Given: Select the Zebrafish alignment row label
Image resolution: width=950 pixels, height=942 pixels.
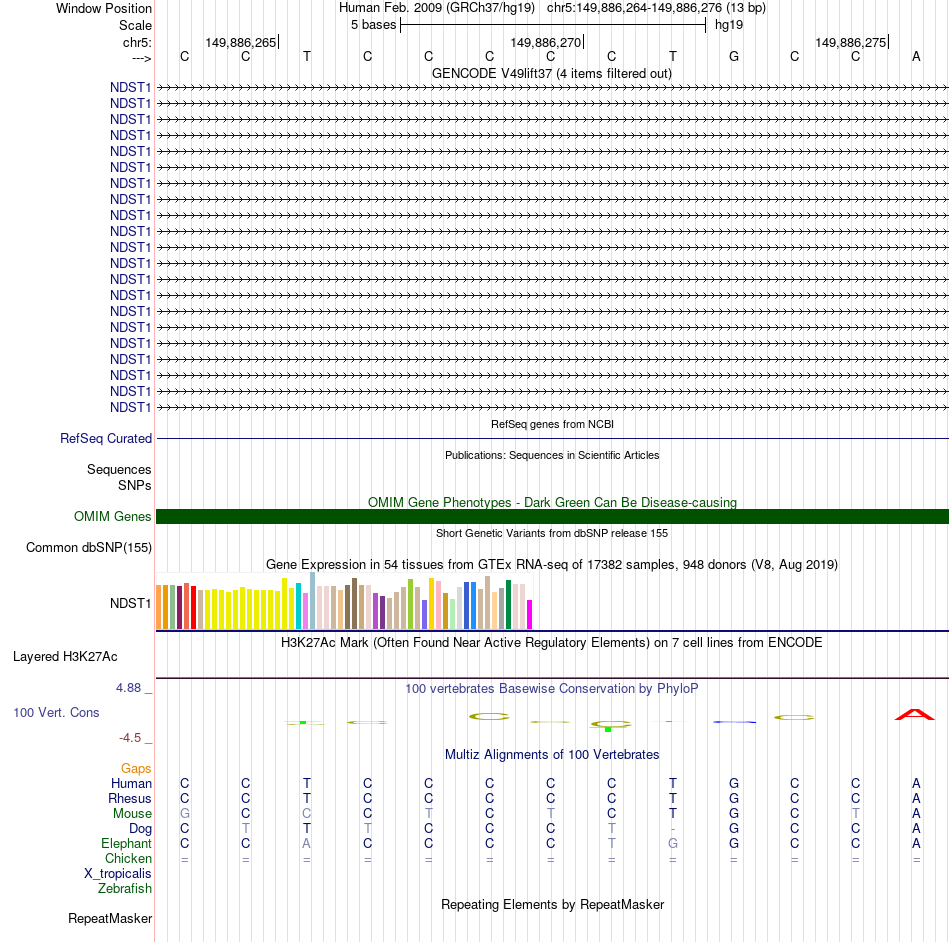Looking at the screenshot, I should [125, 888].
